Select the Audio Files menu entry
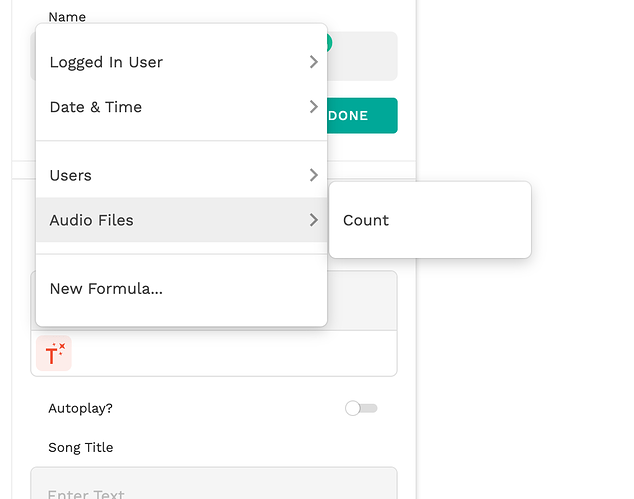The width and height of the screenshot is (634, 499). tap(91, 220)
